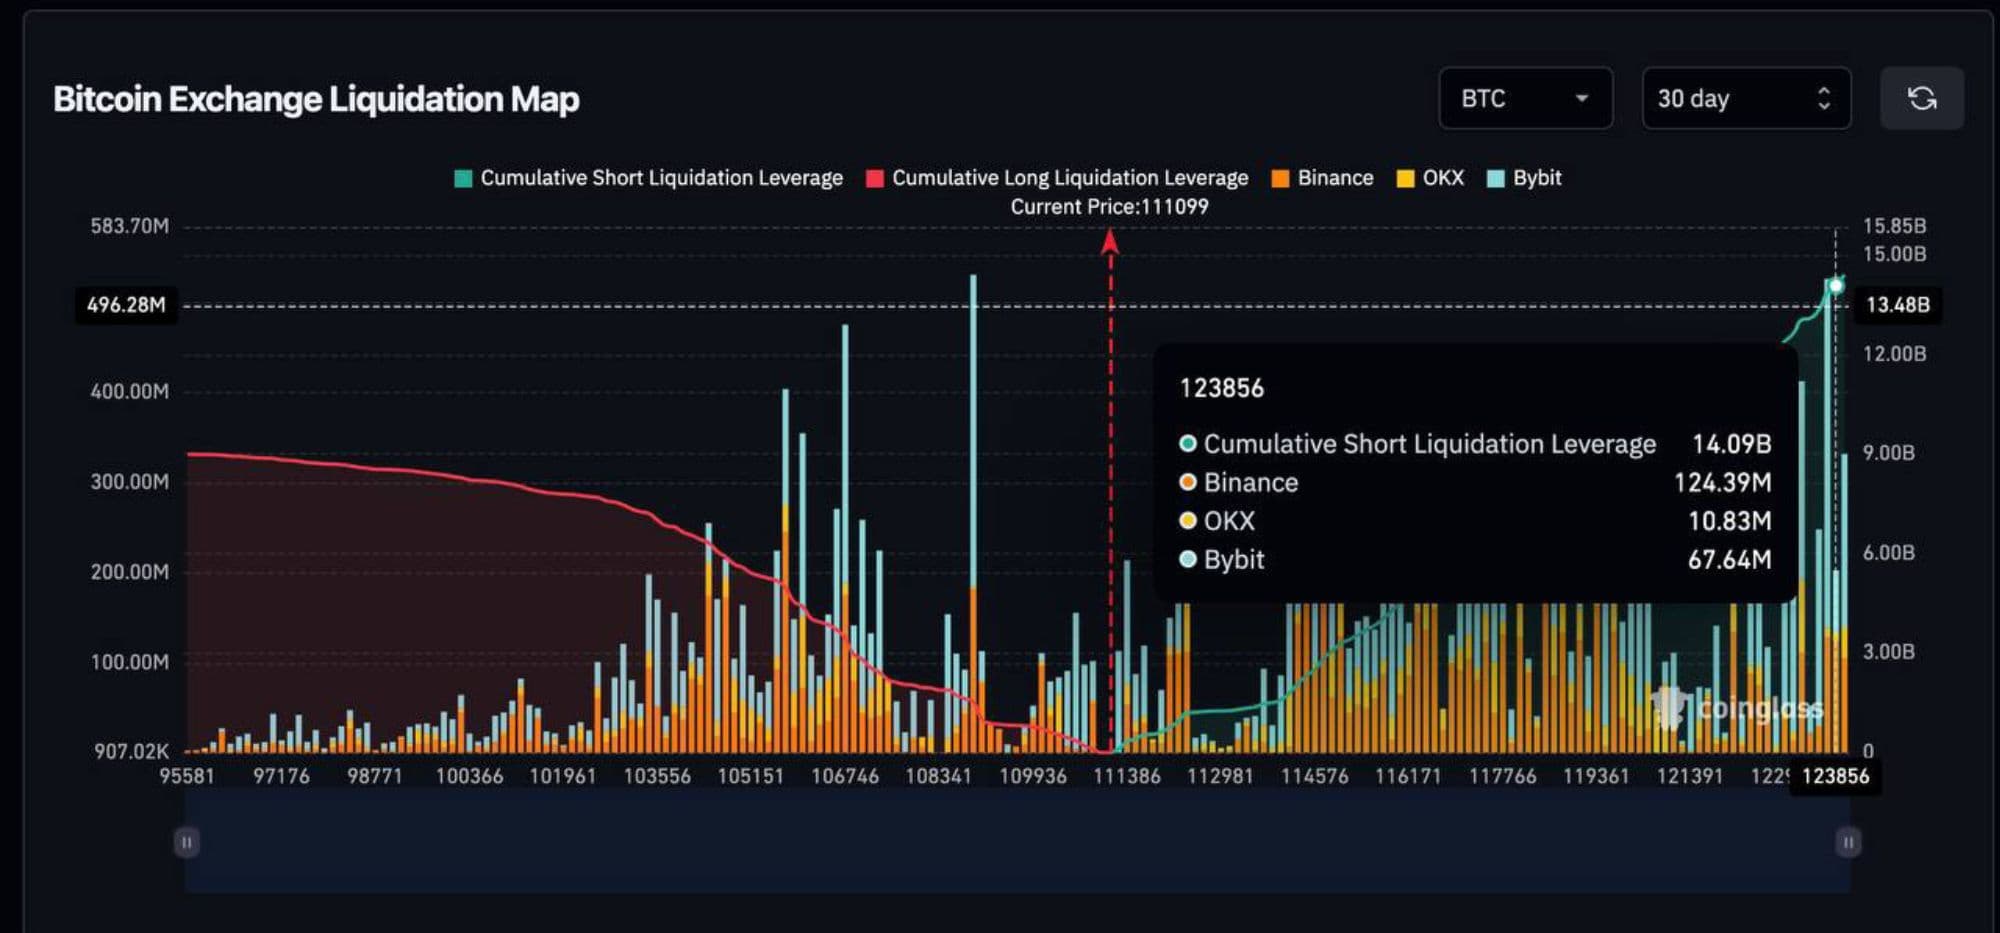The image size is (2000, 933).
Task: Click the zoom range scrollbar track
Action: [1016, 842]
